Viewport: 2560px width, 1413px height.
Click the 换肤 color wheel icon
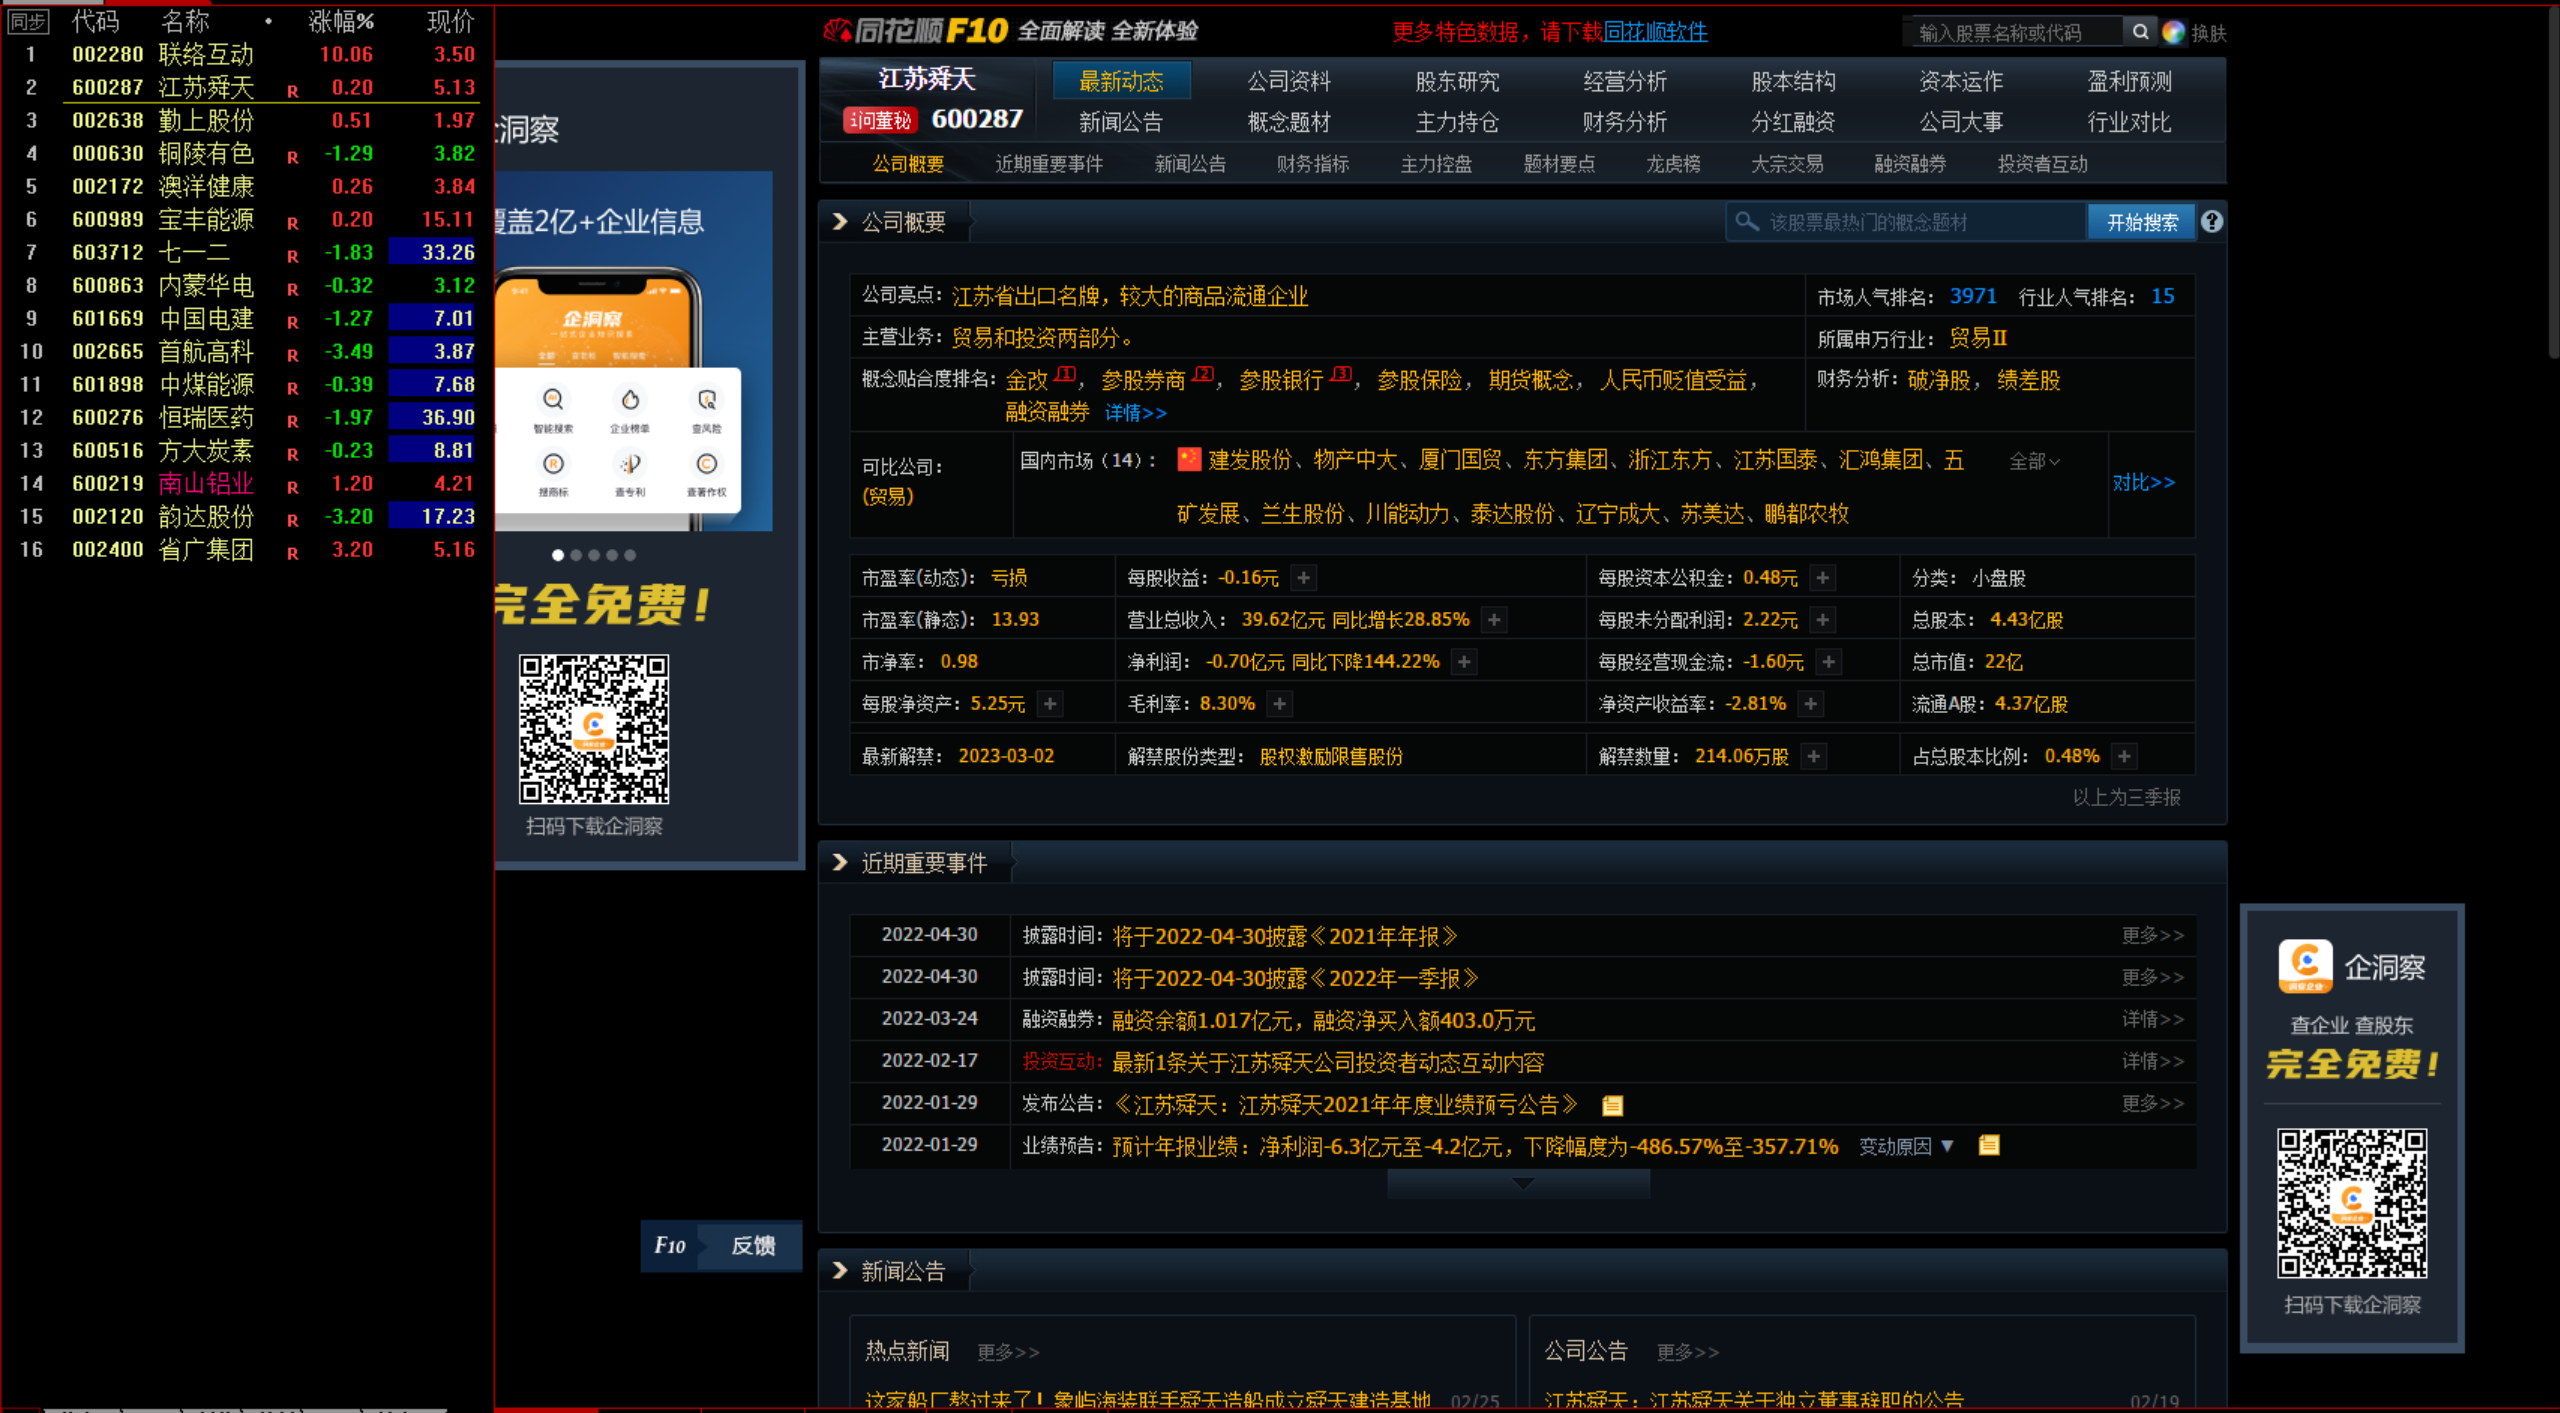[2172, 31]
